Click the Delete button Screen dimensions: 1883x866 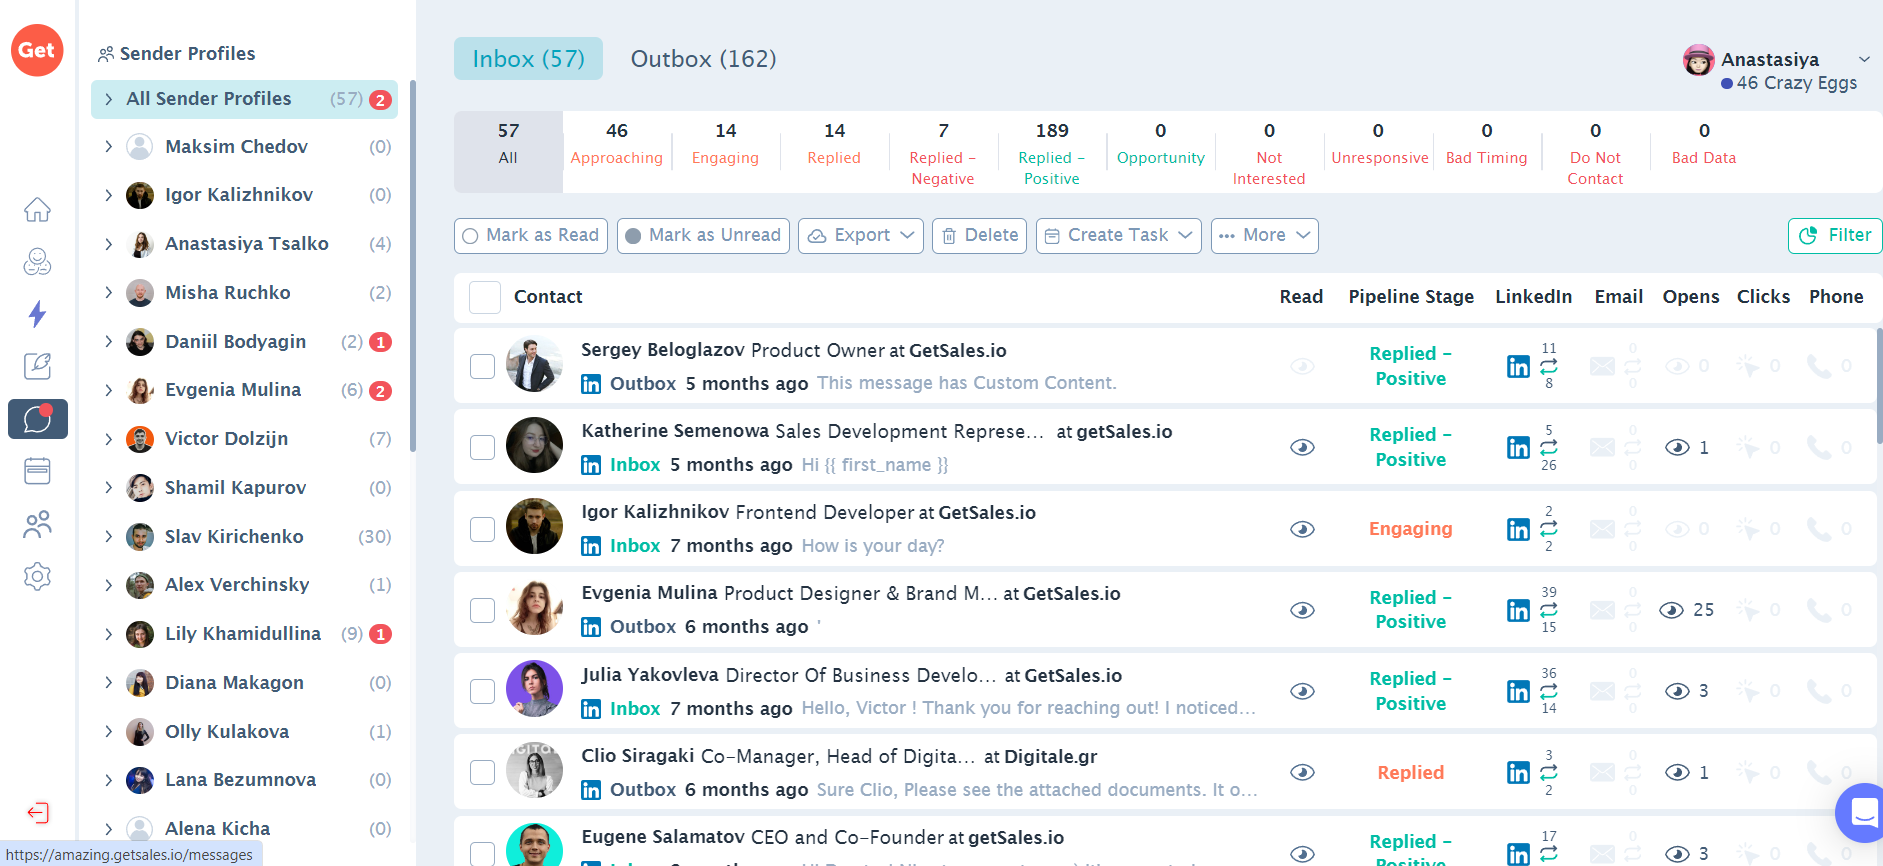point(980,236)
